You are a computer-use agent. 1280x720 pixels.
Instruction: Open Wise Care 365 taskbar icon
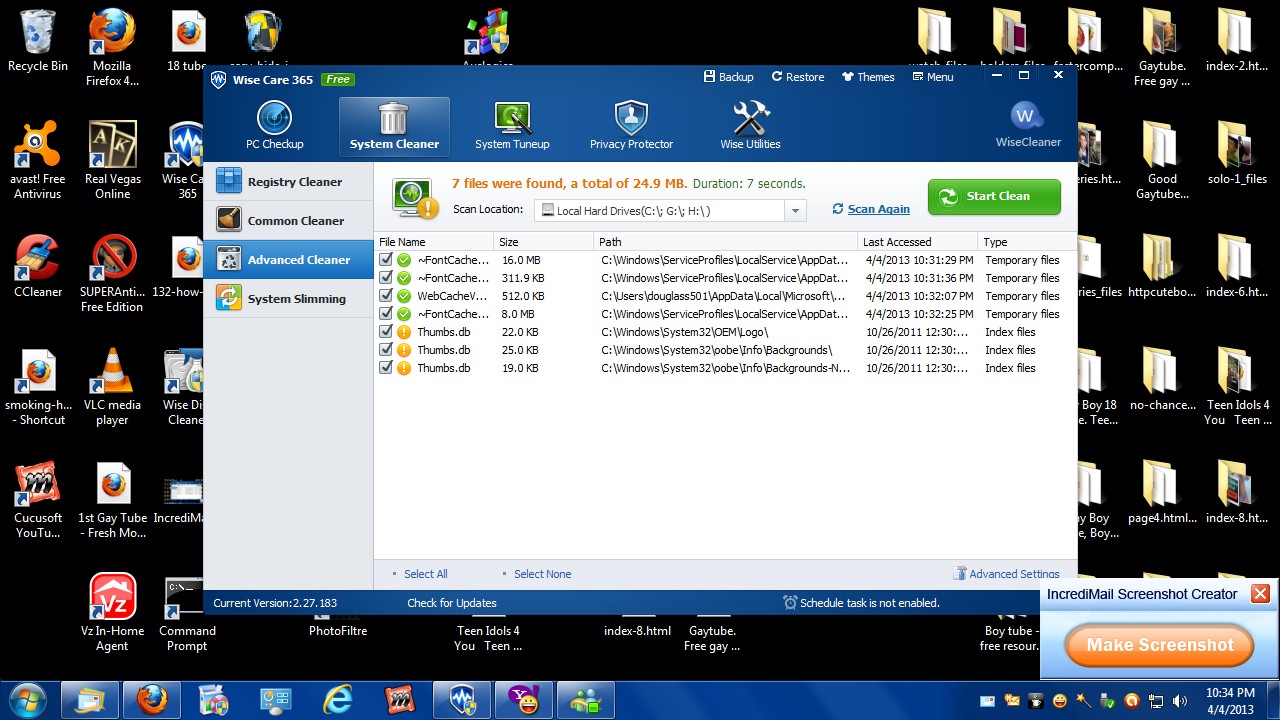pos(462,699)
